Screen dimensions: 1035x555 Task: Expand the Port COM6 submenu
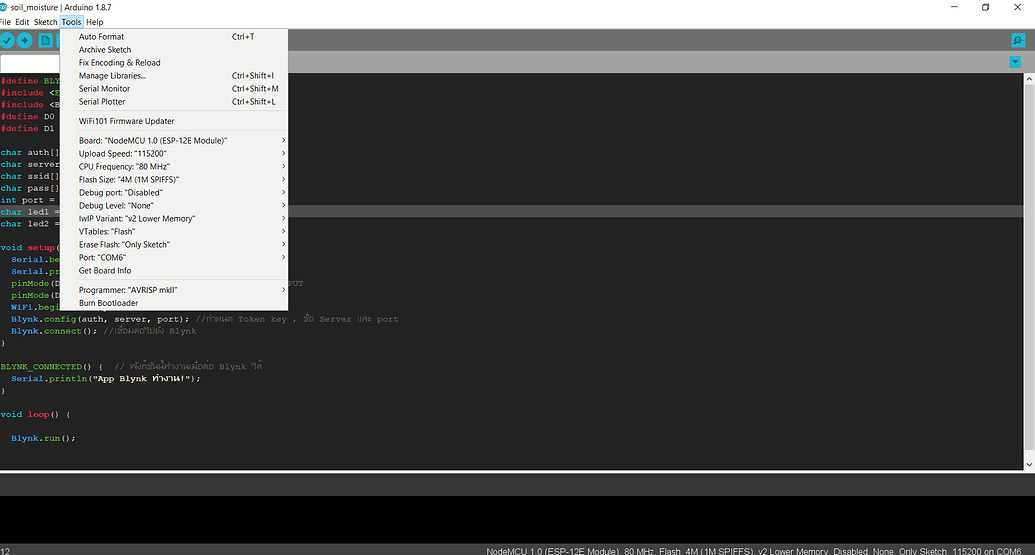(x=102, y=257)
